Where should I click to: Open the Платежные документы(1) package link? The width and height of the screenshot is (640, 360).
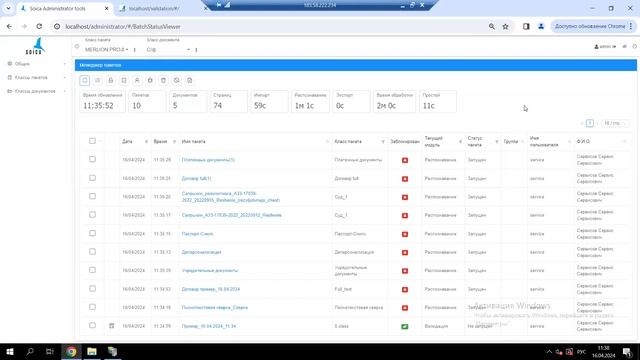(208, 160)
